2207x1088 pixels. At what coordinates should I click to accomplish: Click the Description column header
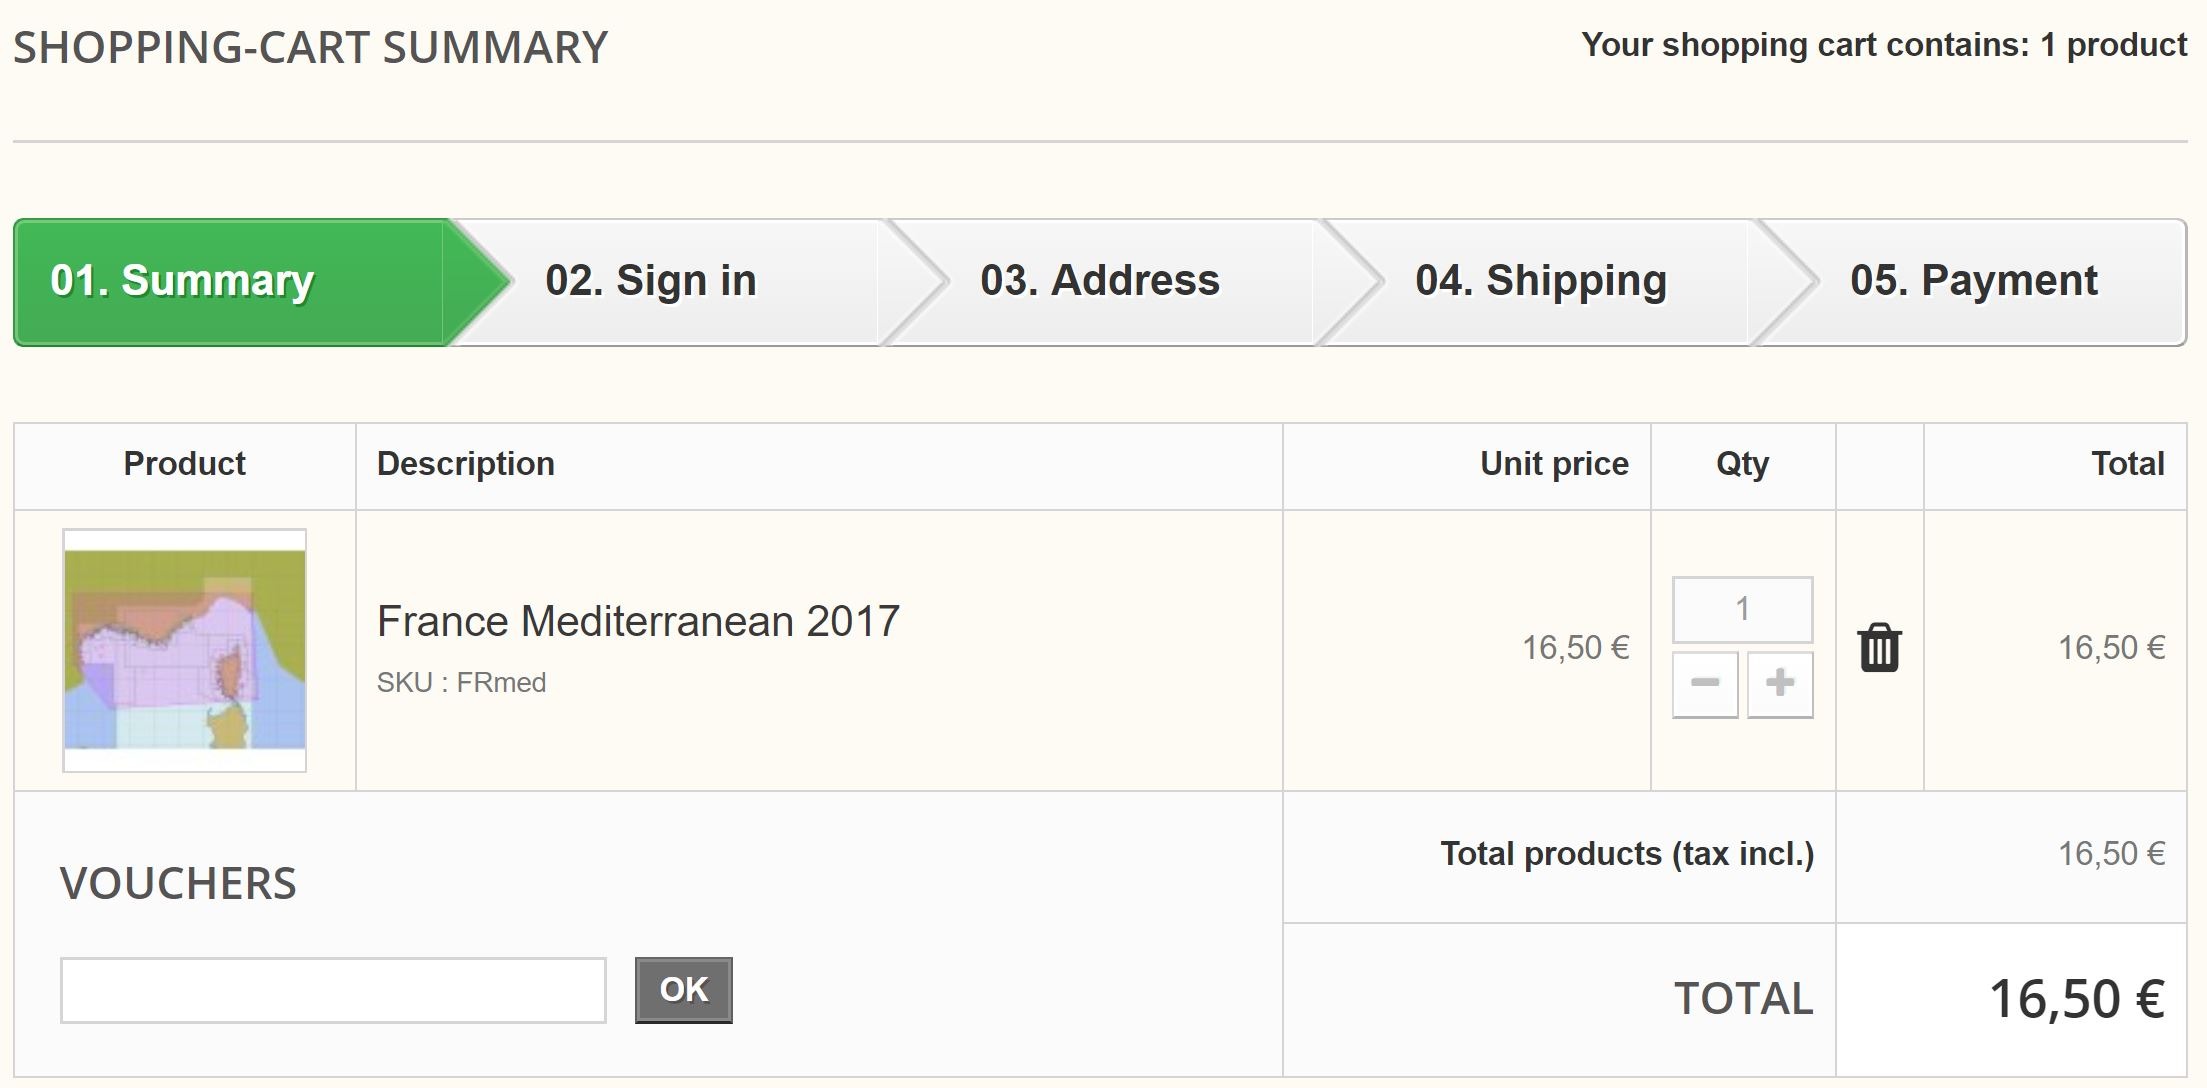[x=466, y=464]
